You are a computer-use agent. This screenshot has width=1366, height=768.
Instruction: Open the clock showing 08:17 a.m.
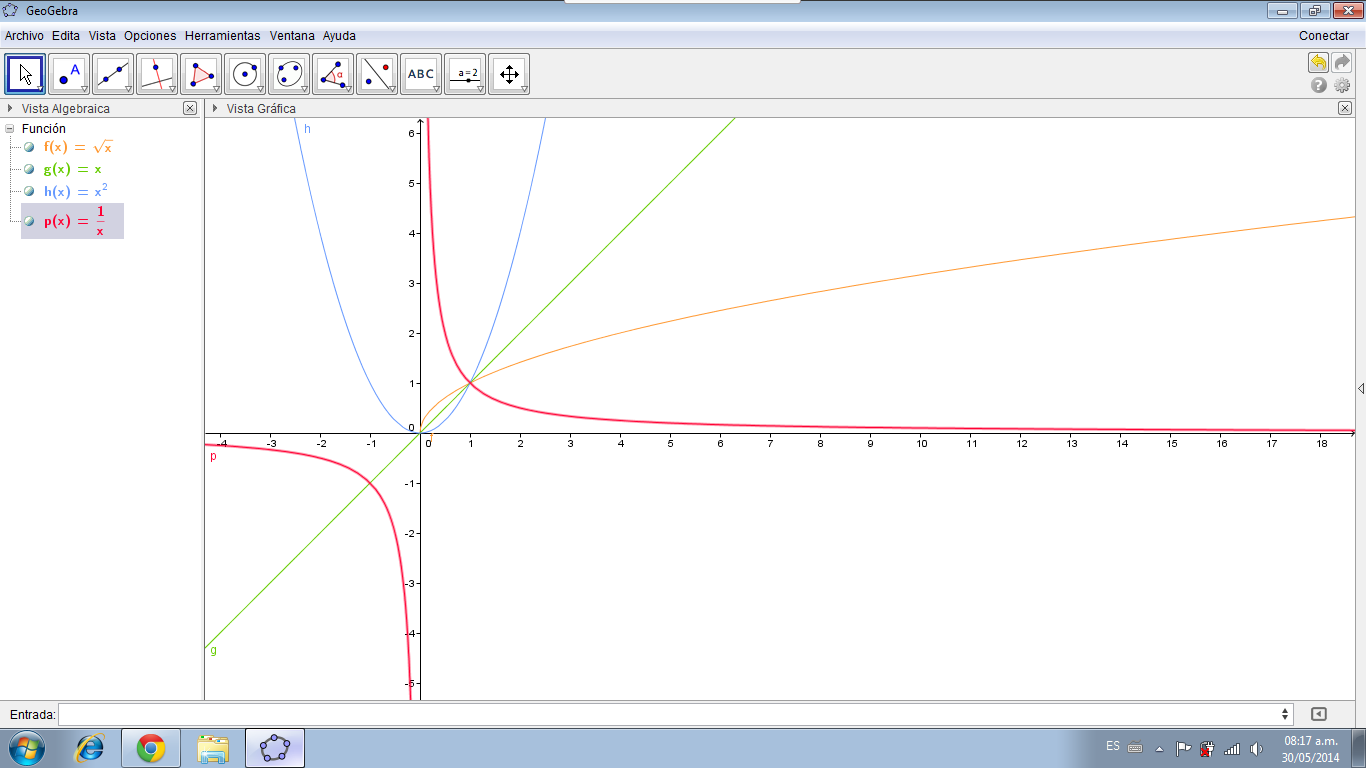[x=1311, y=748]
